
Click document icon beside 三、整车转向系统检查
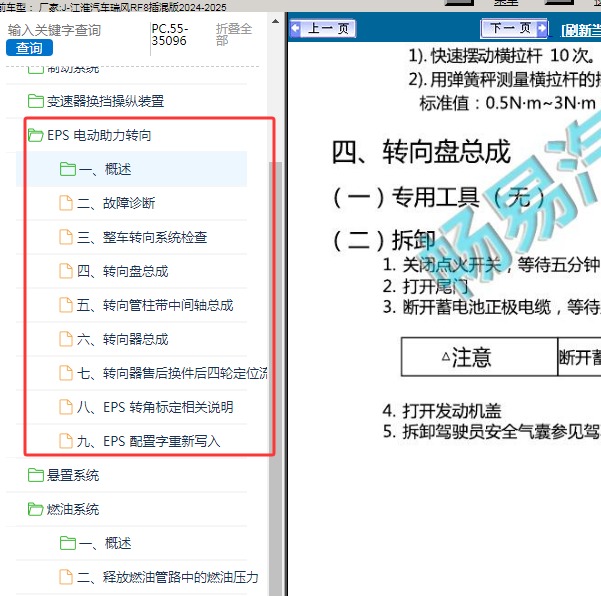tap(66, 237)
